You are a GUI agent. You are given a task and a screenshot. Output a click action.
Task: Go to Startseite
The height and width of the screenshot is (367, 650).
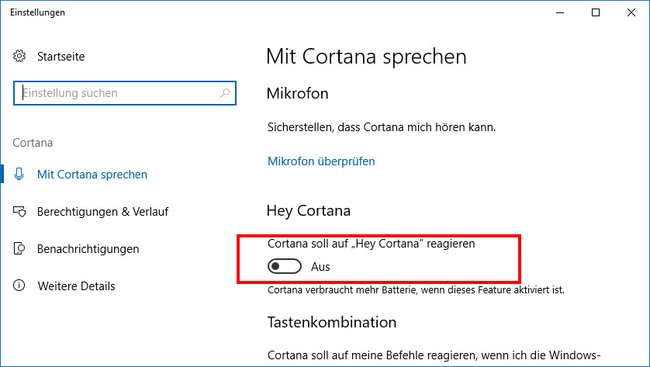(x=61, y=56)
